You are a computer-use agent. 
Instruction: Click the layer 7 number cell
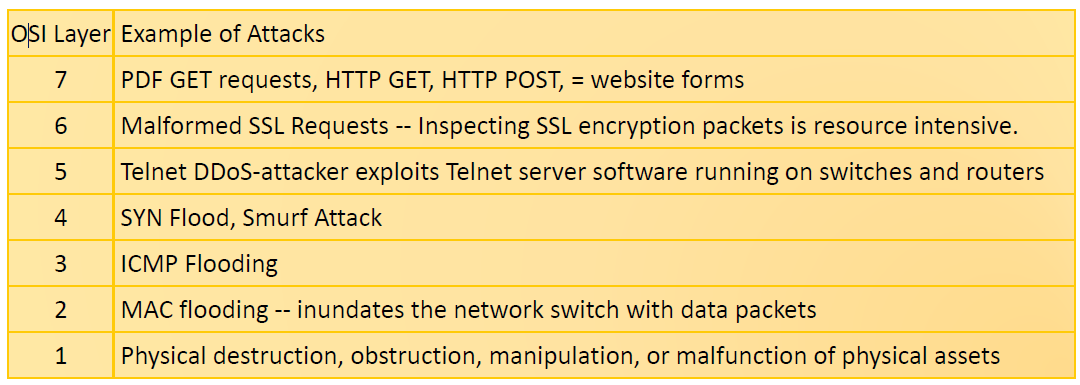[61, 80]
